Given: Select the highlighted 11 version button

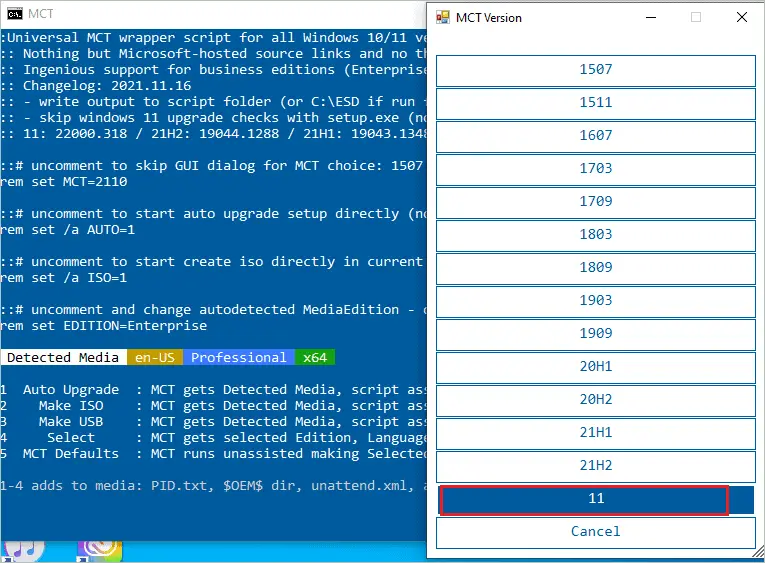Looking at the screenshot, I should click(x=596, y=500).
